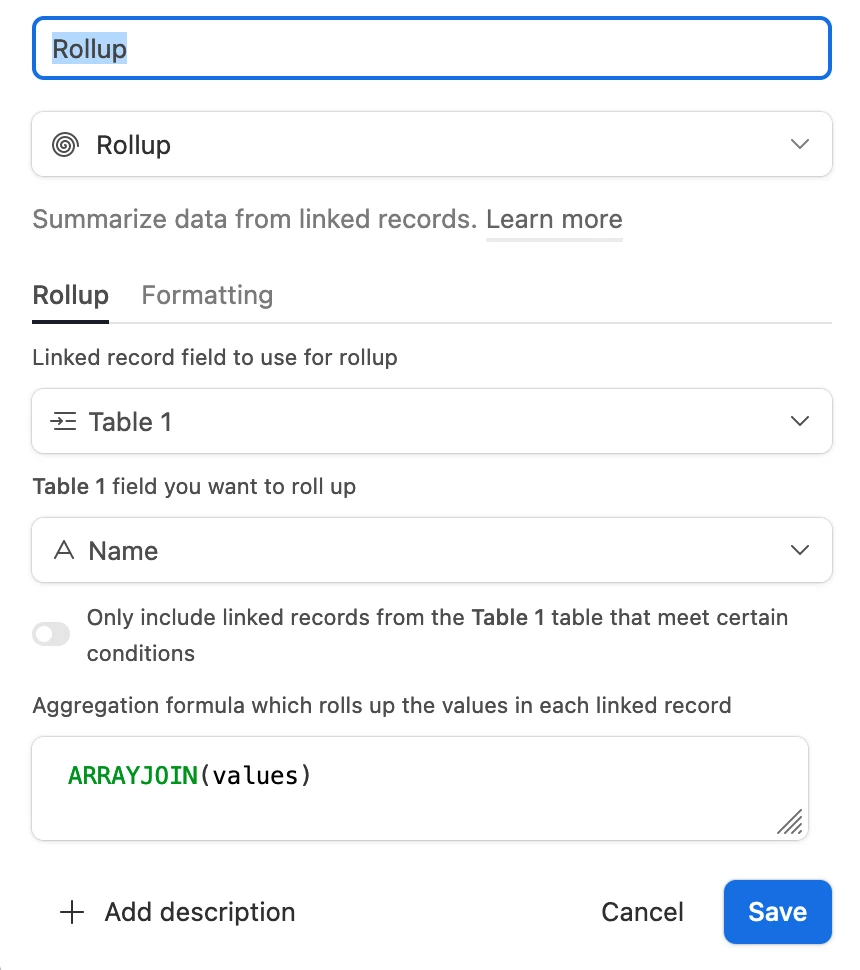Open the Table 1 linked field dropdown

pyautogui.click(x=432, y=421)
